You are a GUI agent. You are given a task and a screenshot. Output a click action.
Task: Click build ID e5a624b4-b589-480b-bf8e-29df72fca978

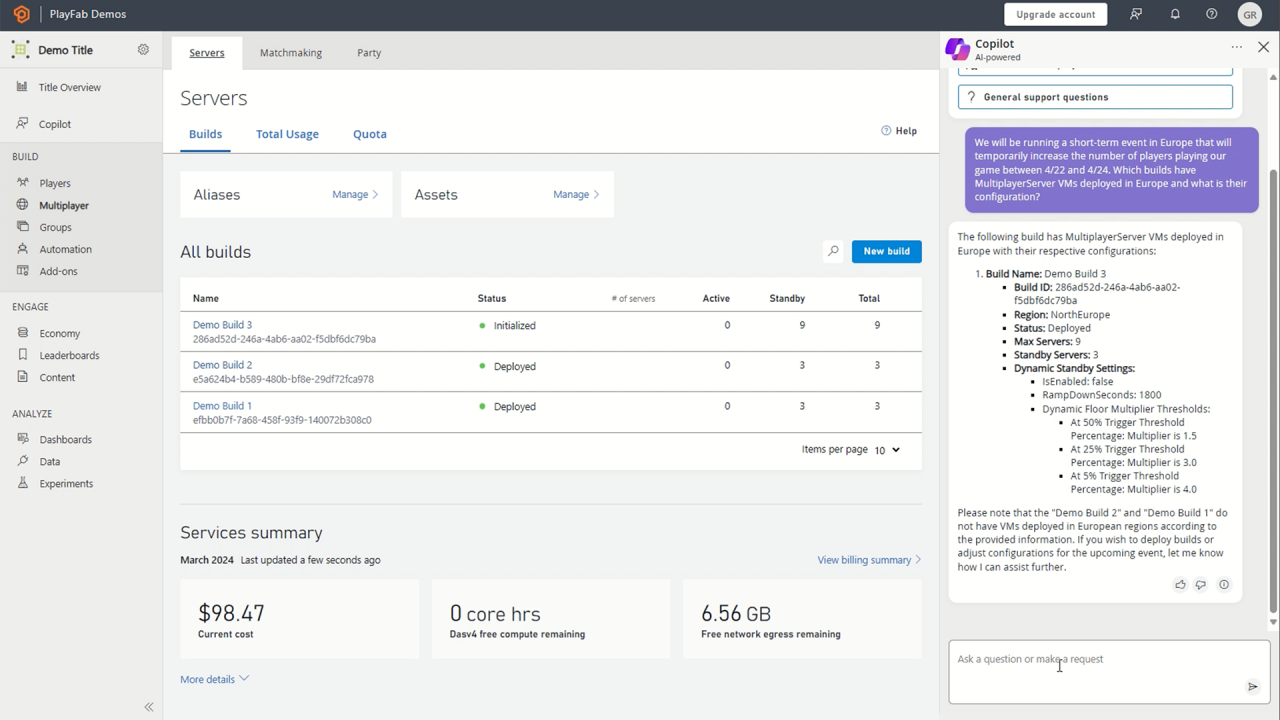(x=283, y=379)
